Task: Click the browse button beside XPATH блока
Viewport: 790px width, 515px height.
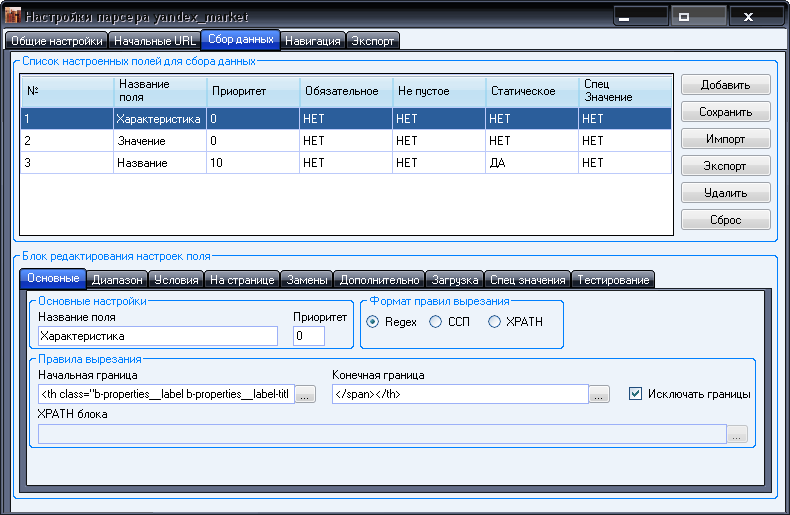Action: click(736, 434)
